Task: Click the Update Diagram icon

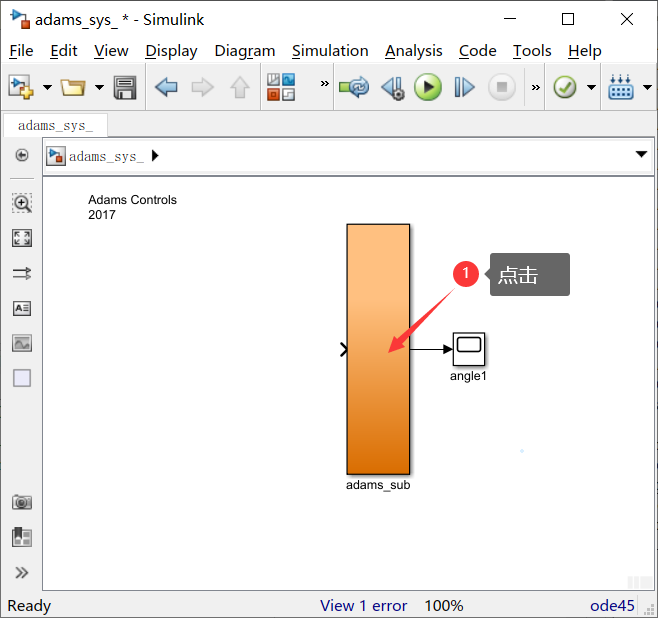Action: pyautogui.click(x=354, y=87)
